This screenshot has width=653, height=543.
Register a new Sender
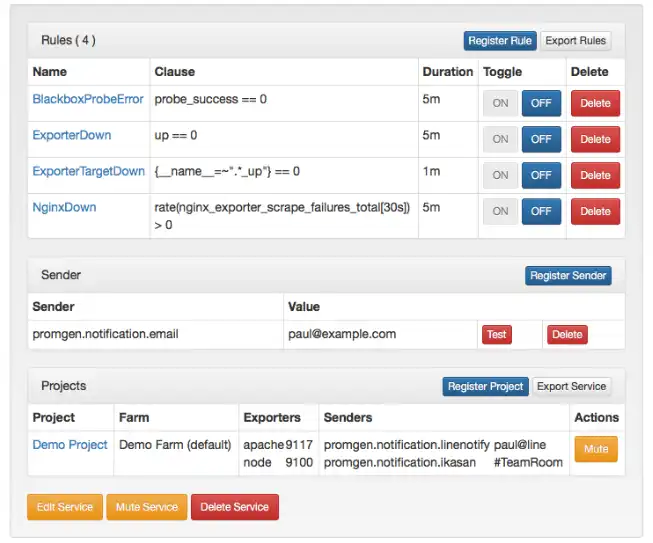[x=567, y=276]
